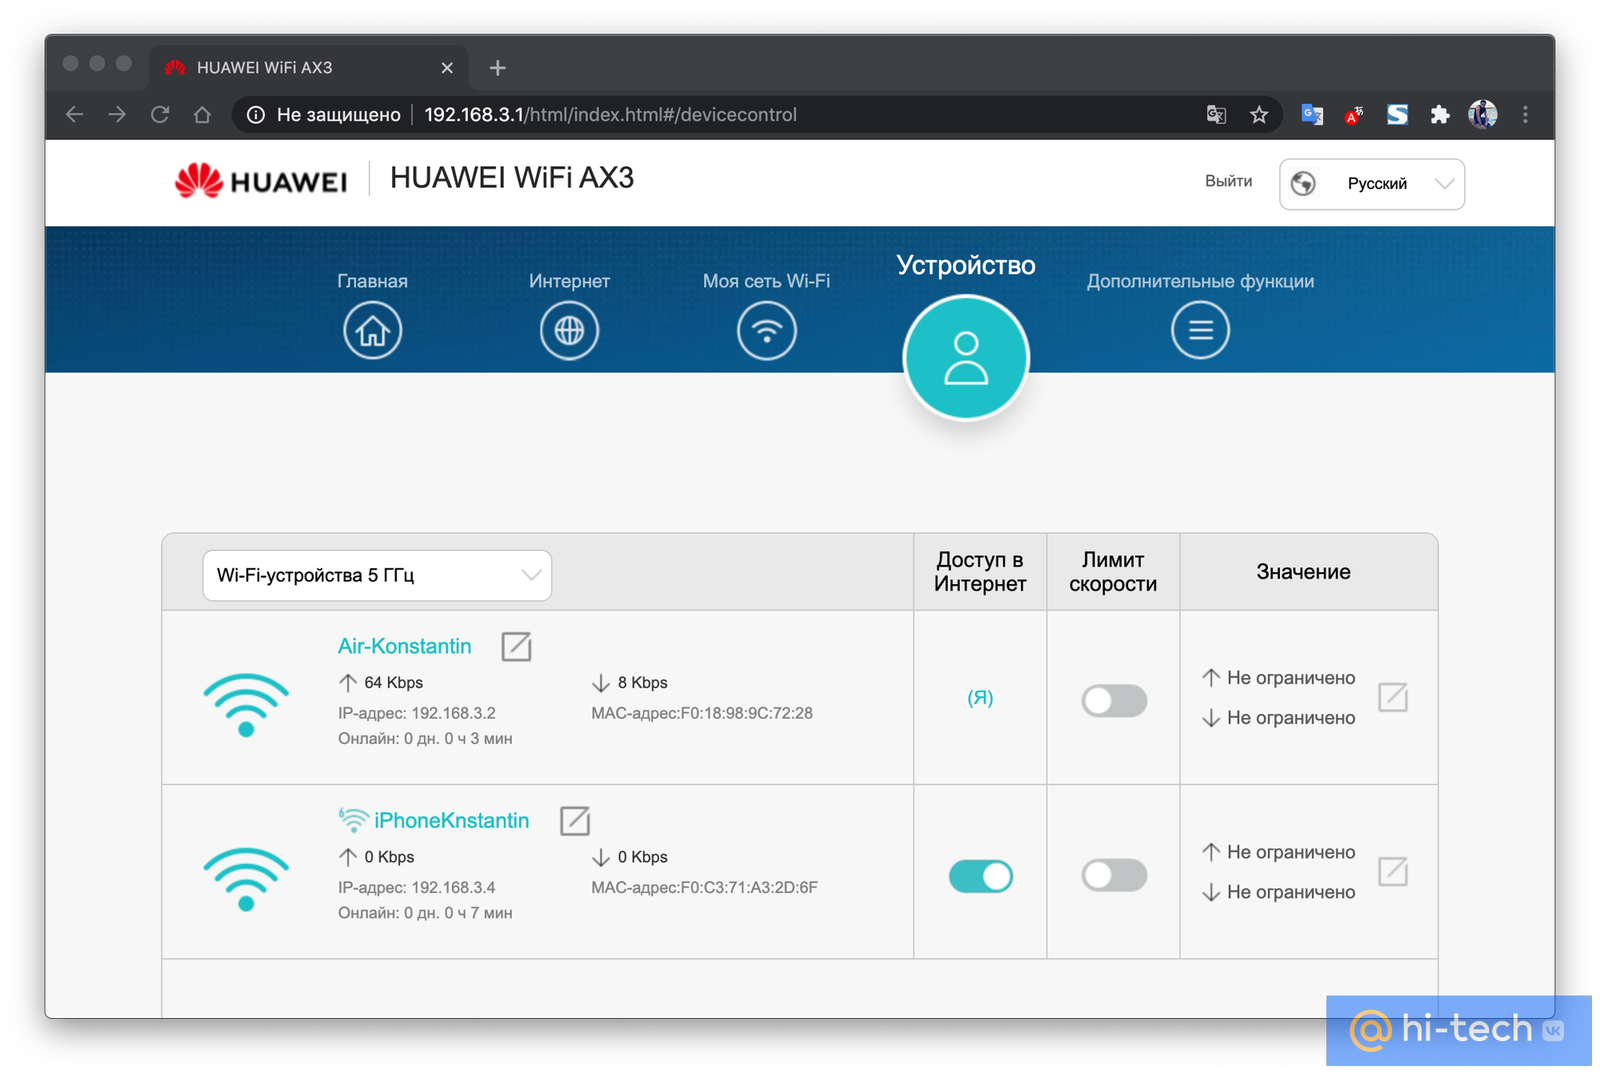Enable speed limit for Air-Konstantin
The width and height of the screenshot is (1600, 1074).
point(1113,701)
